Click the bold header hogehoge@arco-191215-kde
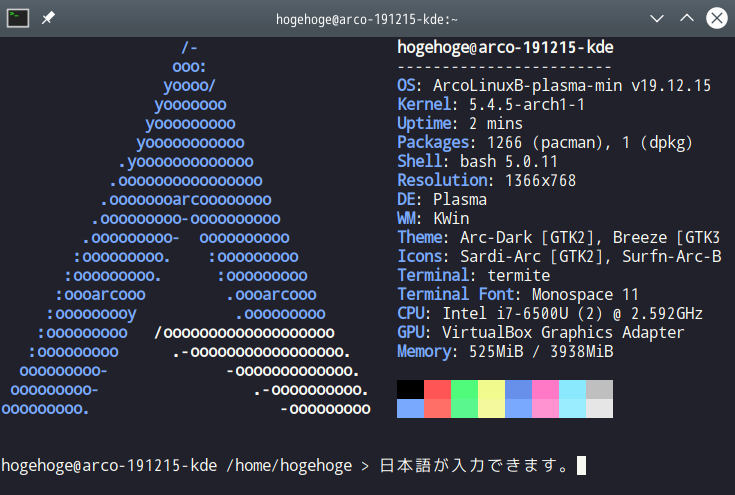Screen dimensions: 735x495 (x=505, y=47)
